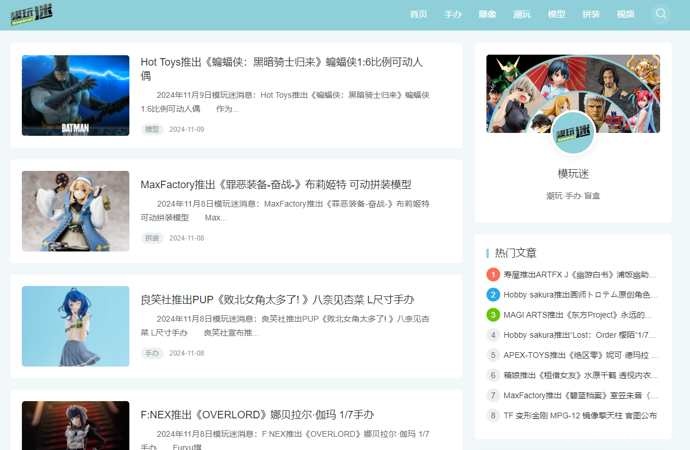The image size is (690, 450).
Task: Go to the 手办 nav section
Action: (x=453, y=15)
